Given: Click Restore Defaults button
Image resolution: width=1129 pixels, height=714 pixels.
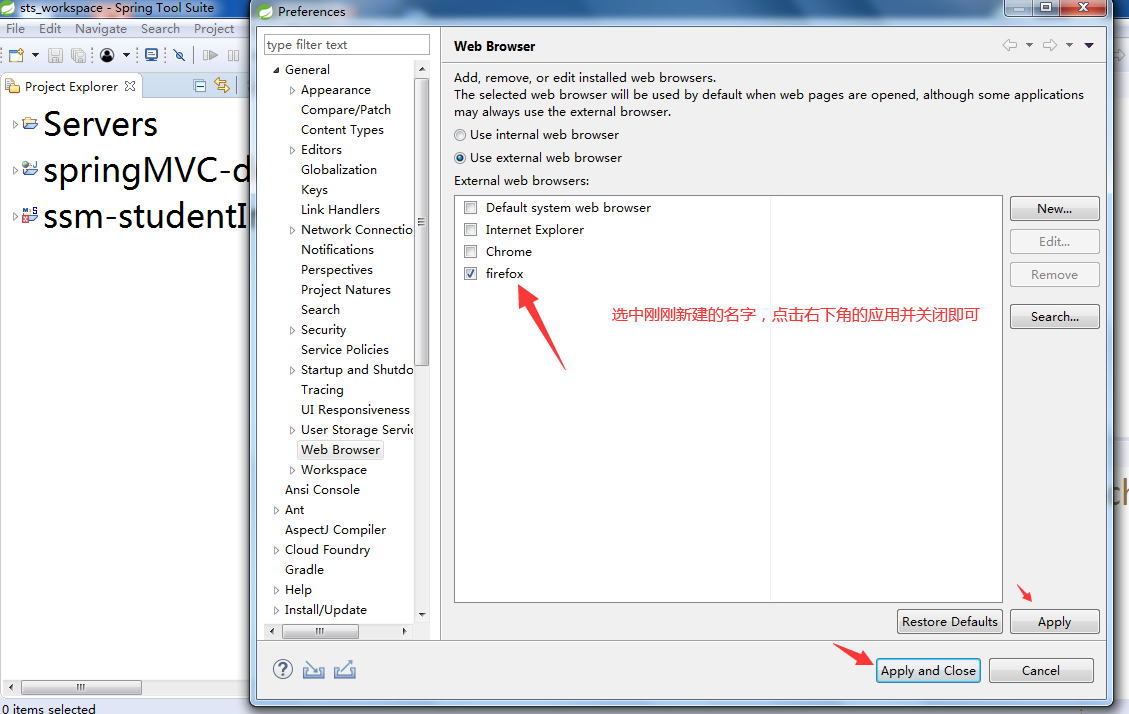Looking at the screenshot, I should pyautogui.click(x=949, y=622).
